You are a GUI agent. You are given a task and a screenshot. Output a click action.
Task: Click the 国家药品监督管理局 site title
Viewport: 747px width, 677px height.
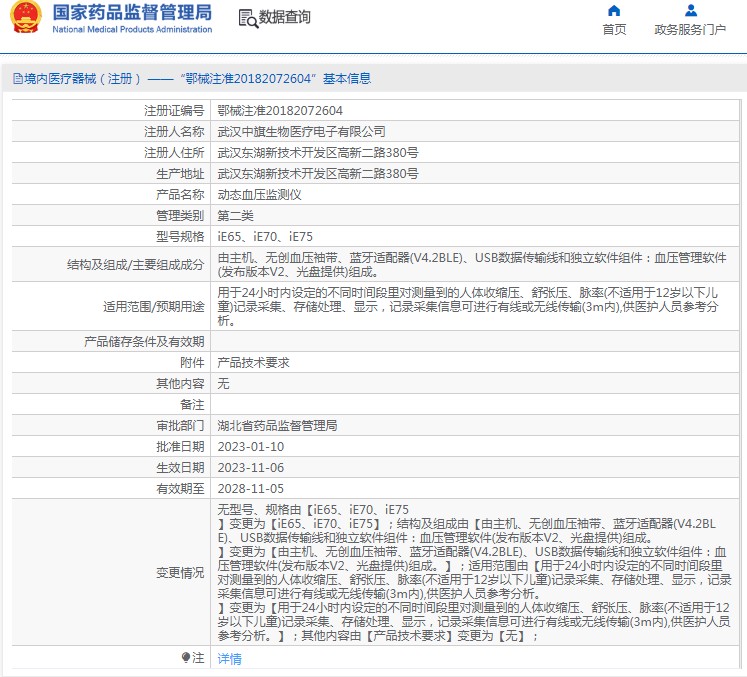click(131, 12)
